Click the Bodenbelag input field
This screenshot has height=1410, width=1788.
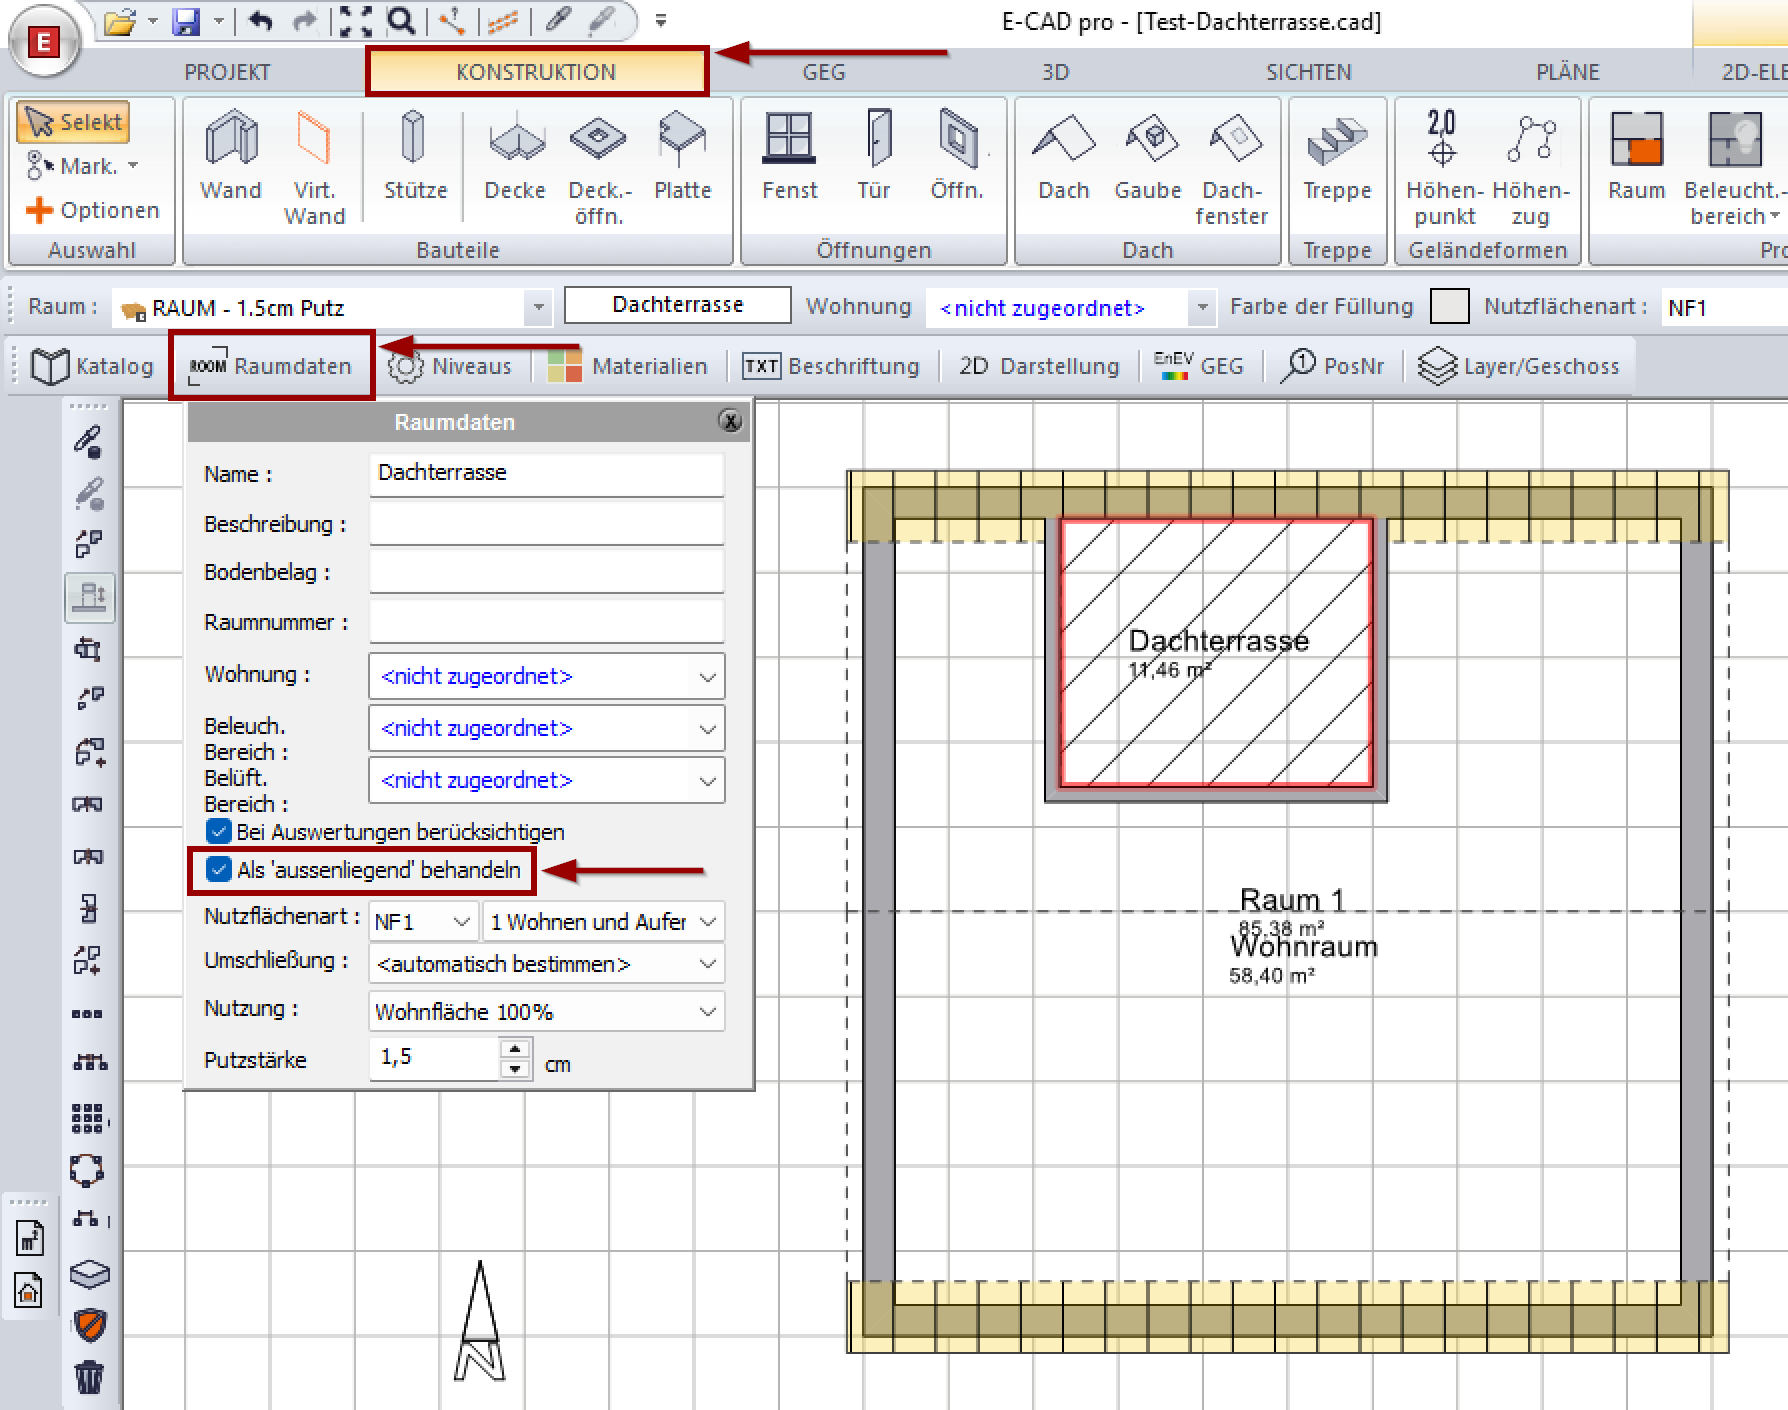pos(546,572)
